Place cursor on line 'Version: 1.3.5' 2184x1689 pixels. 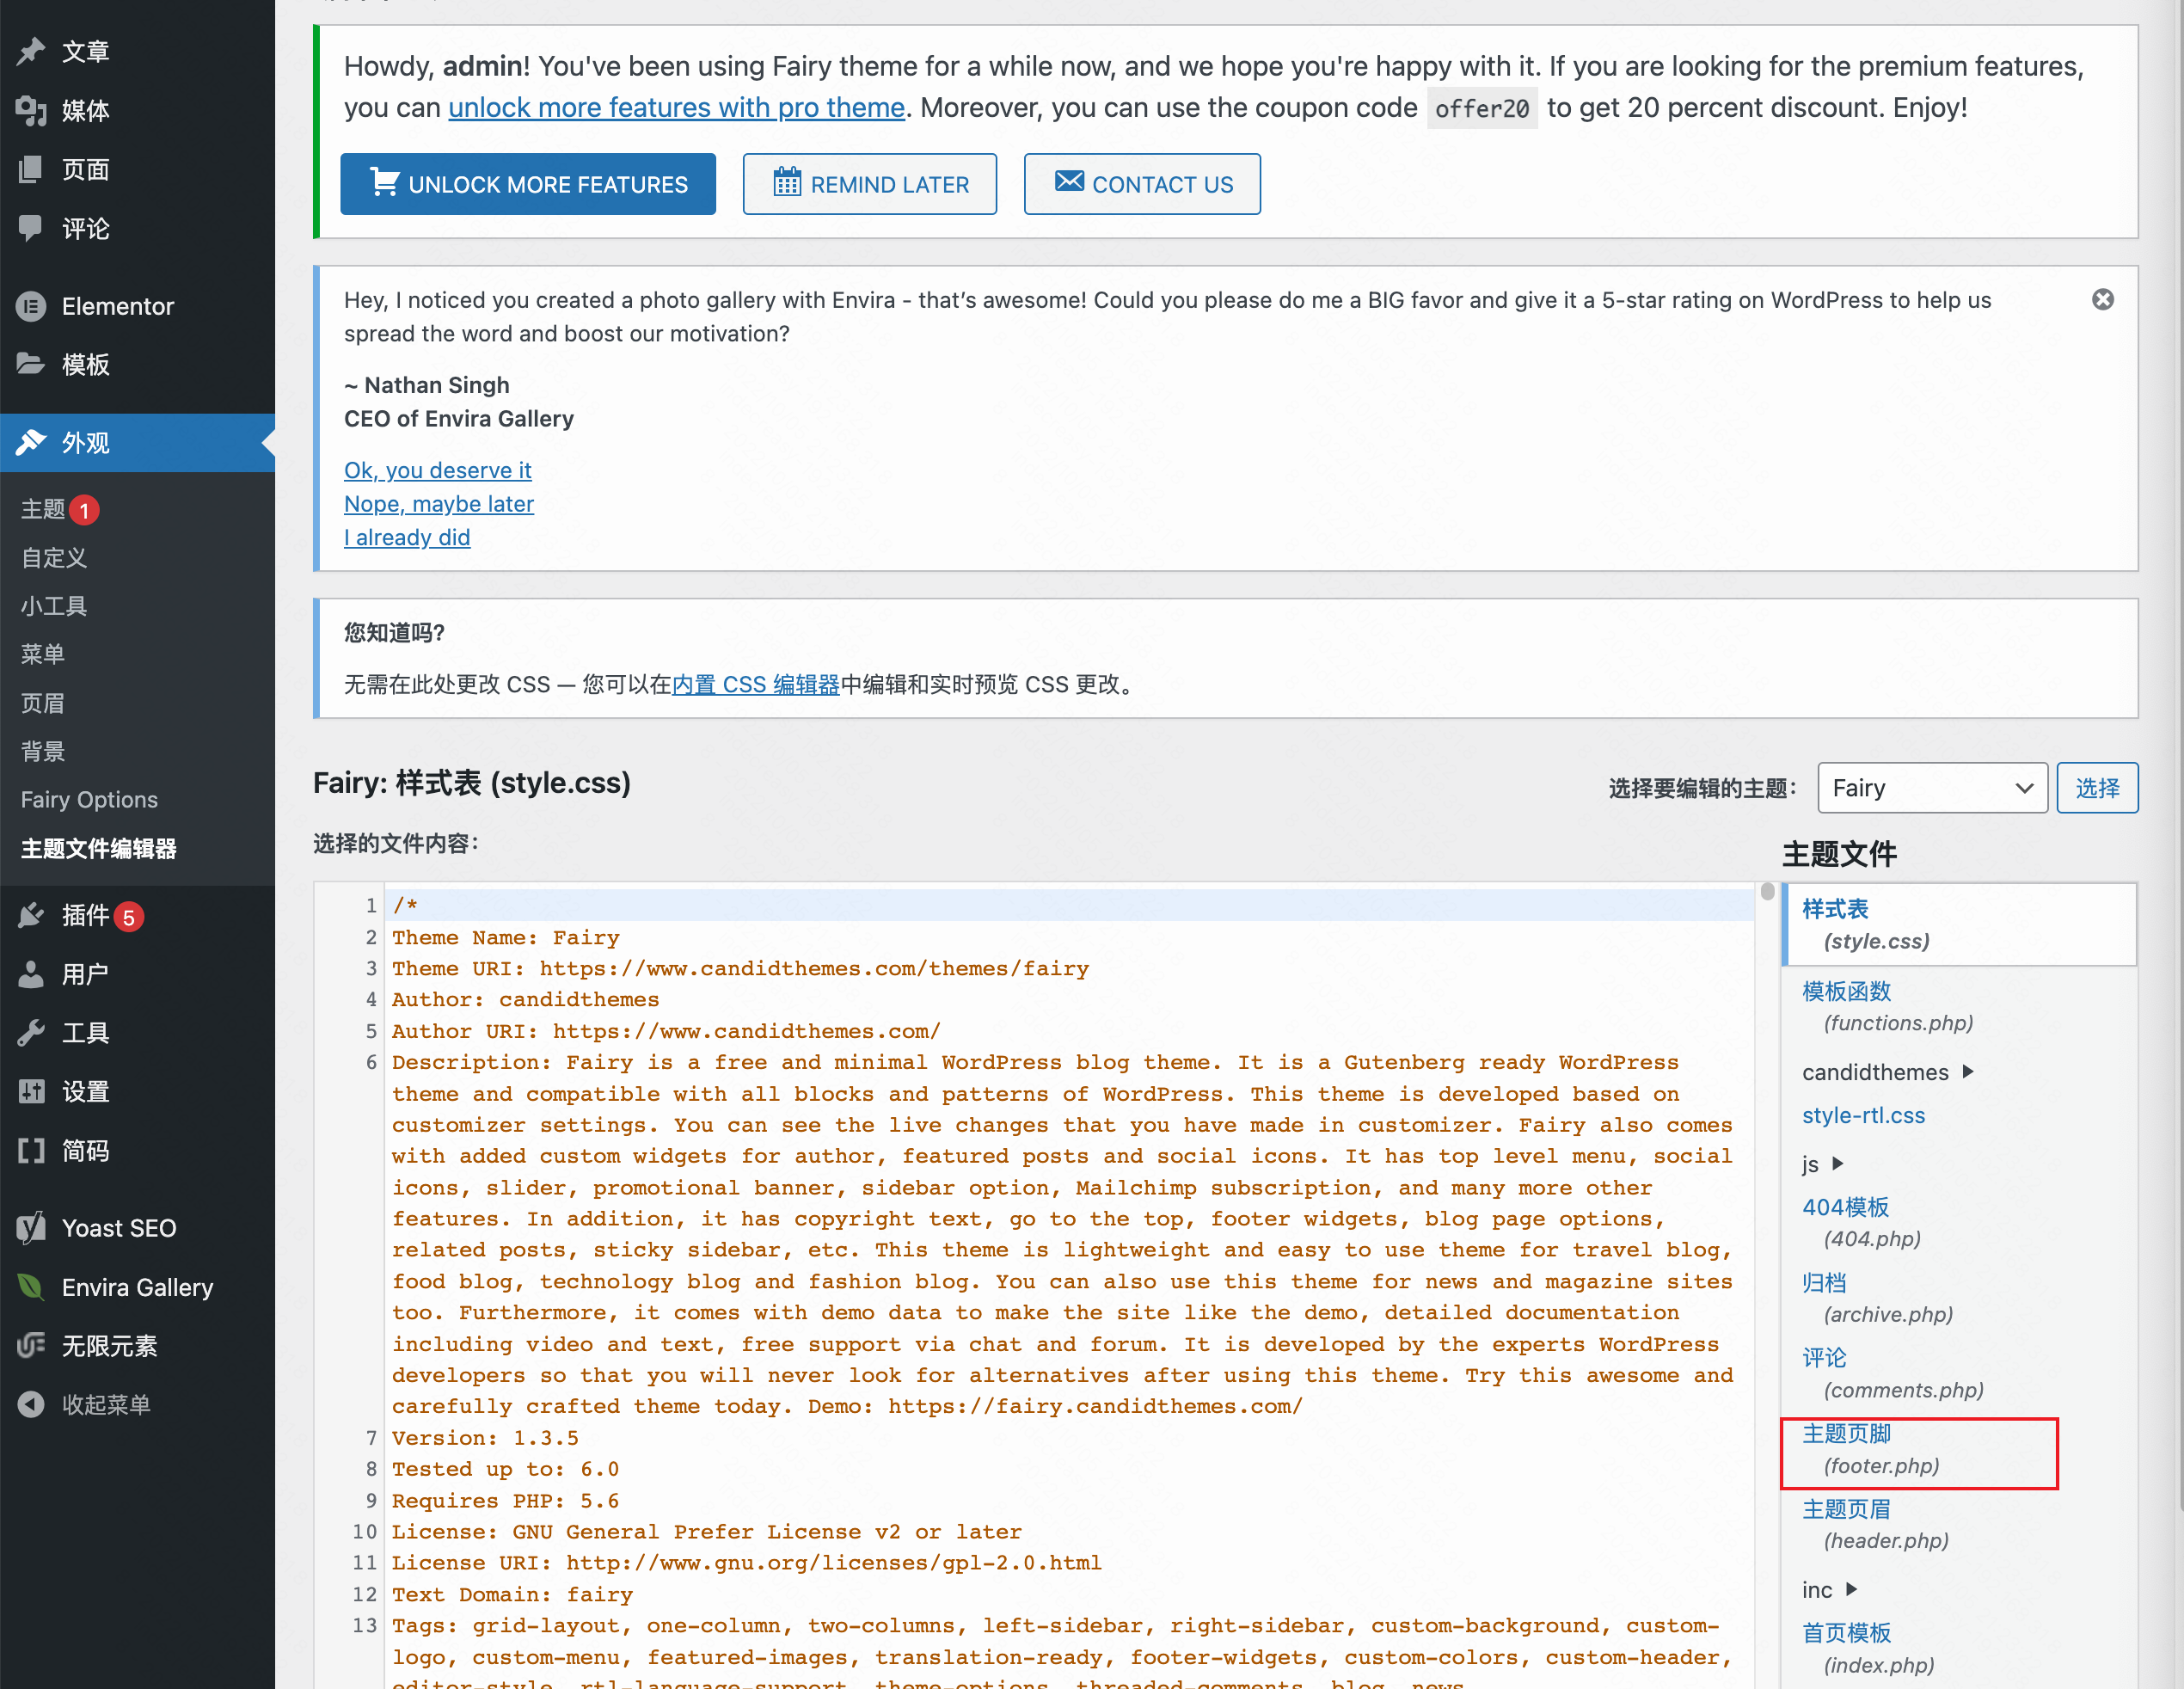[x=485, y=1438]
